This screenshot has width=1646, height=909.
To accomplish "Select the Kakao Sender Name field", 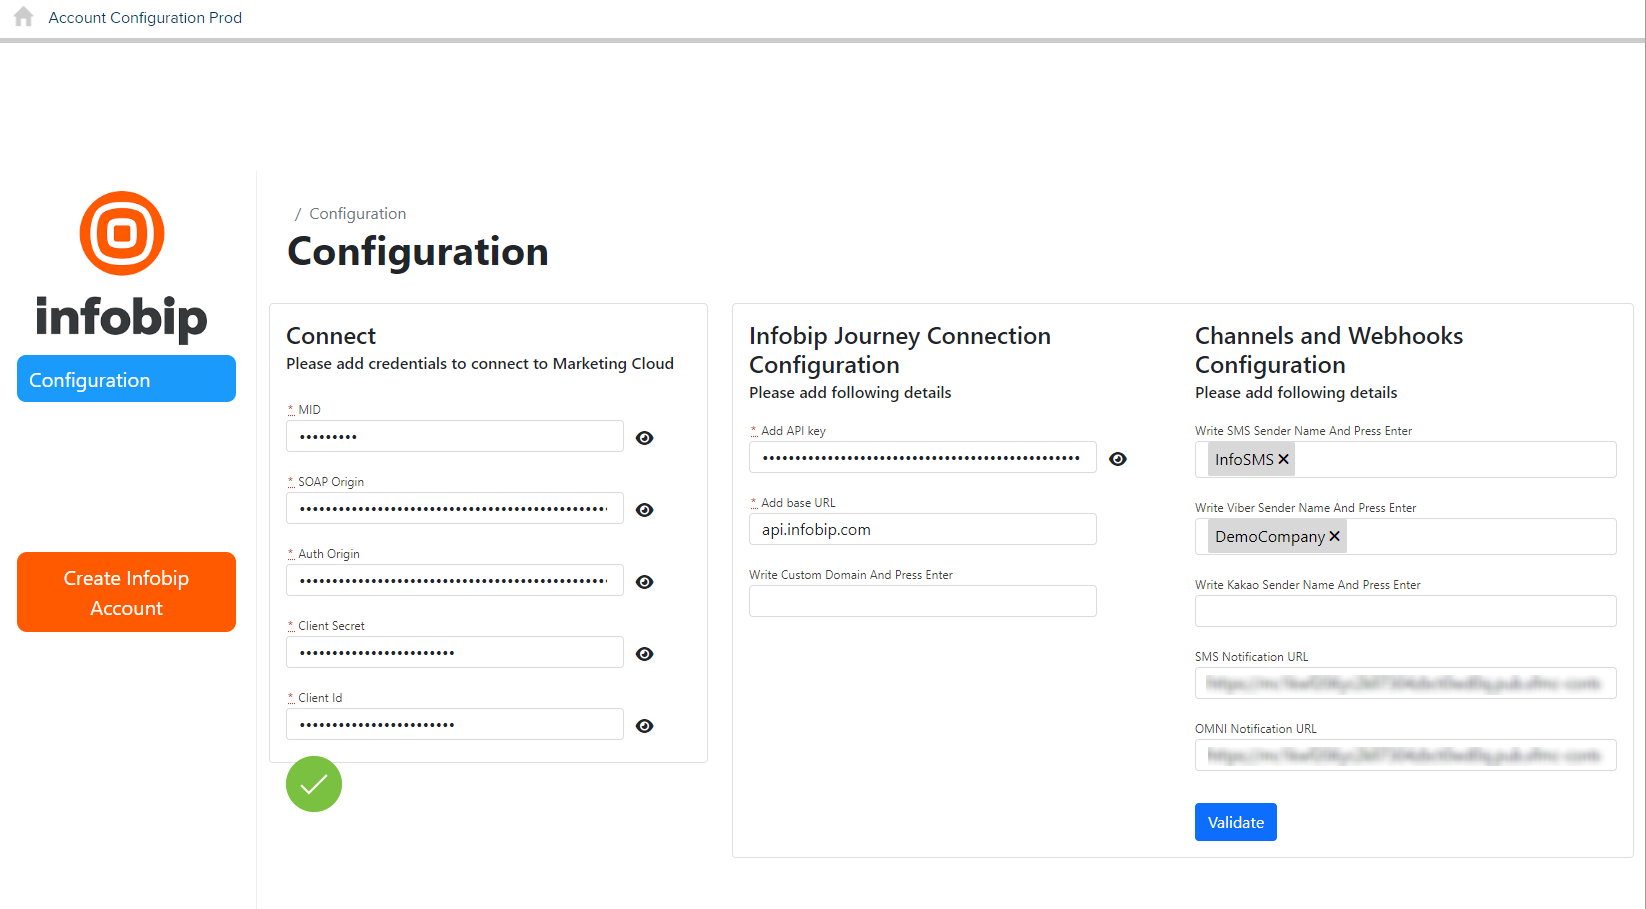I will click(x=1405, y=611).
